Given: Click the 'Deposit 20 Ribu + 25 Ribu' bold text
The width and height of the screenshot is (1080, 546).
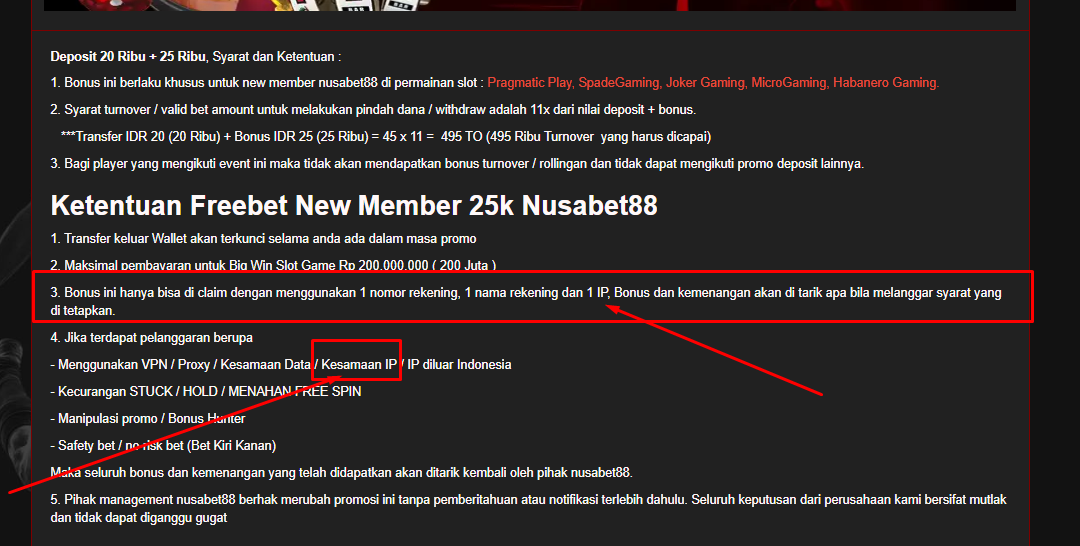Looking at the screenshot, I should click(128, 56).
